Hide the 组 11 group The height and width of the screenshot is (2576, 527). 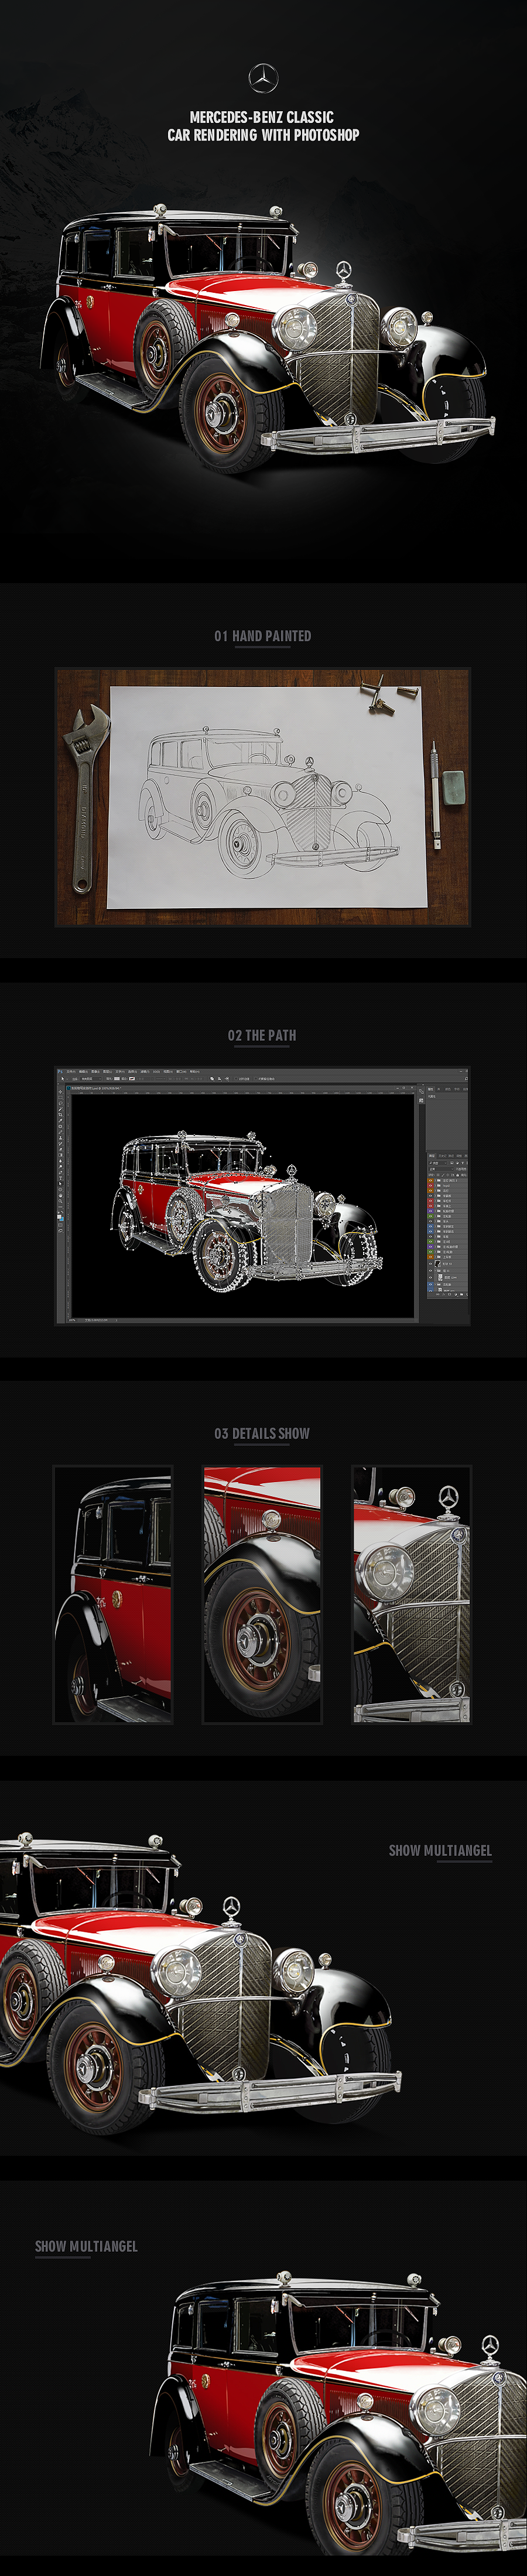coord(431,1271)
